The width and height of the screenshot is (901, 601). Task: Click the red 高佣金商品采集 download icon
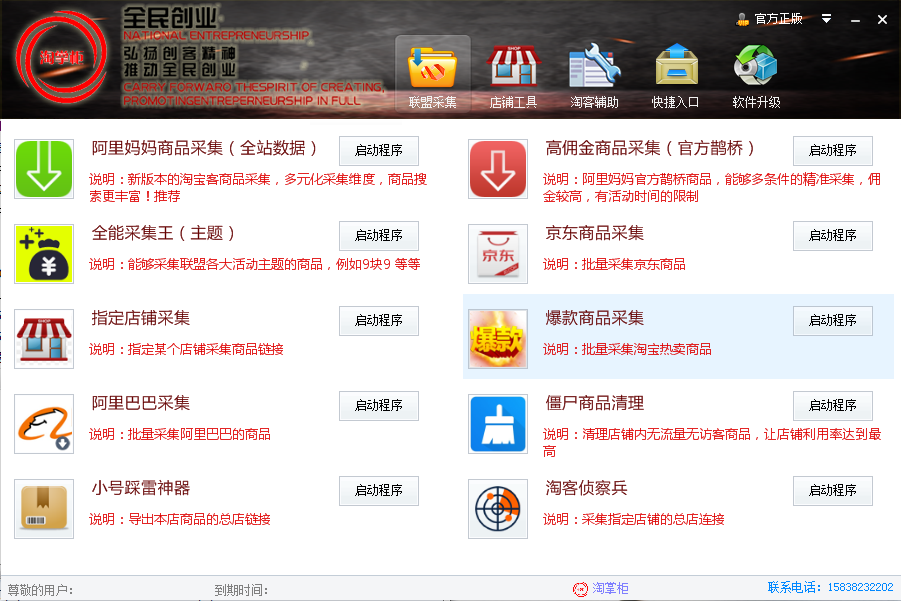point(498,169)
